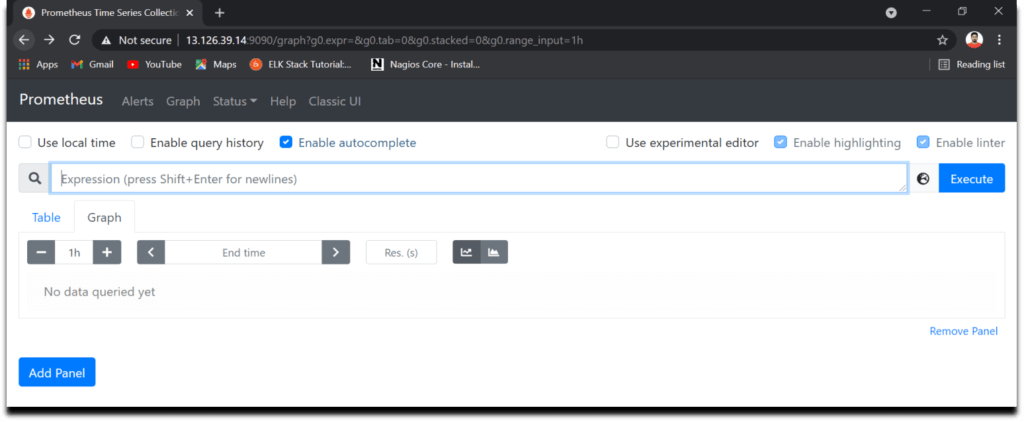Click the browser forward arrow
Image resolution: width=1024 pixels, height=422 pixels.
point(49,40)
